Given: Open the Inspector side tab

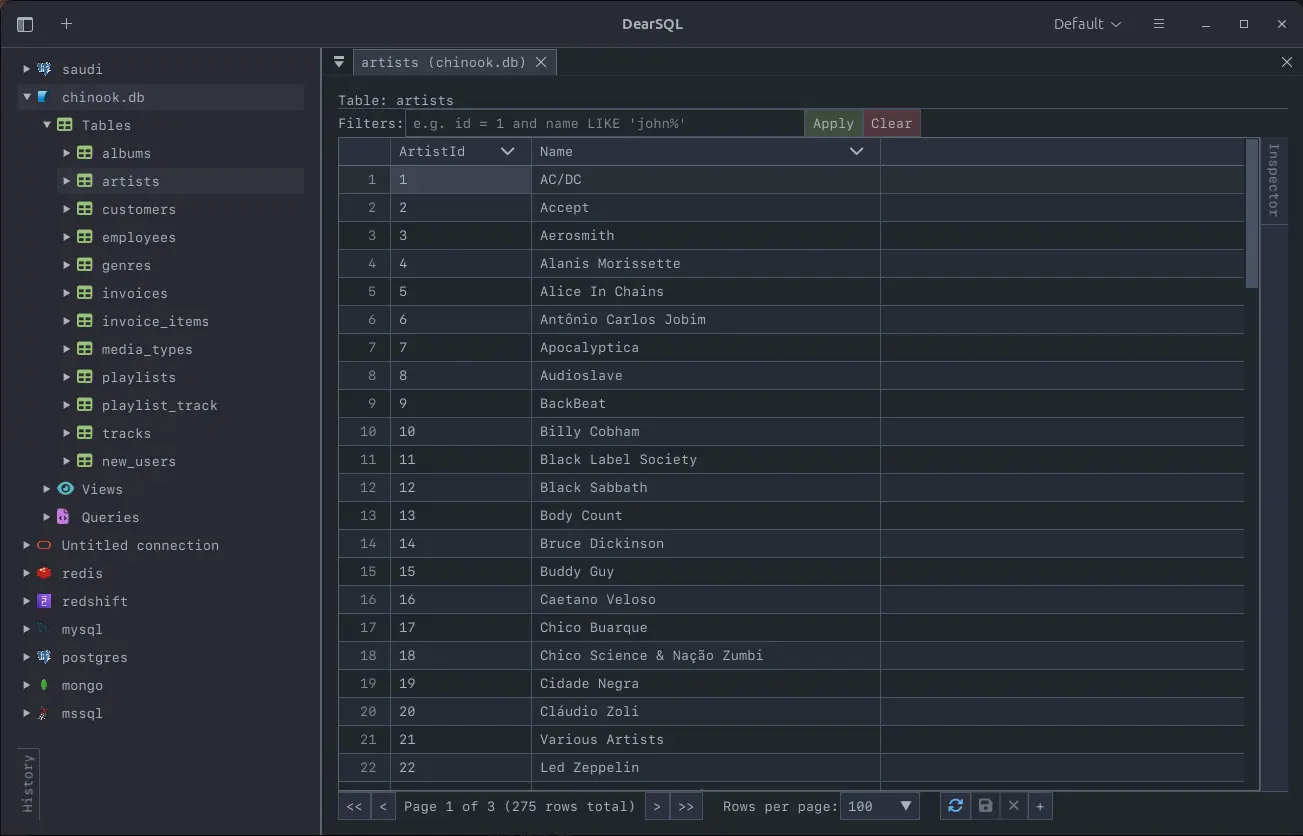Looking at the screenshot, I should click(1274, 180).
